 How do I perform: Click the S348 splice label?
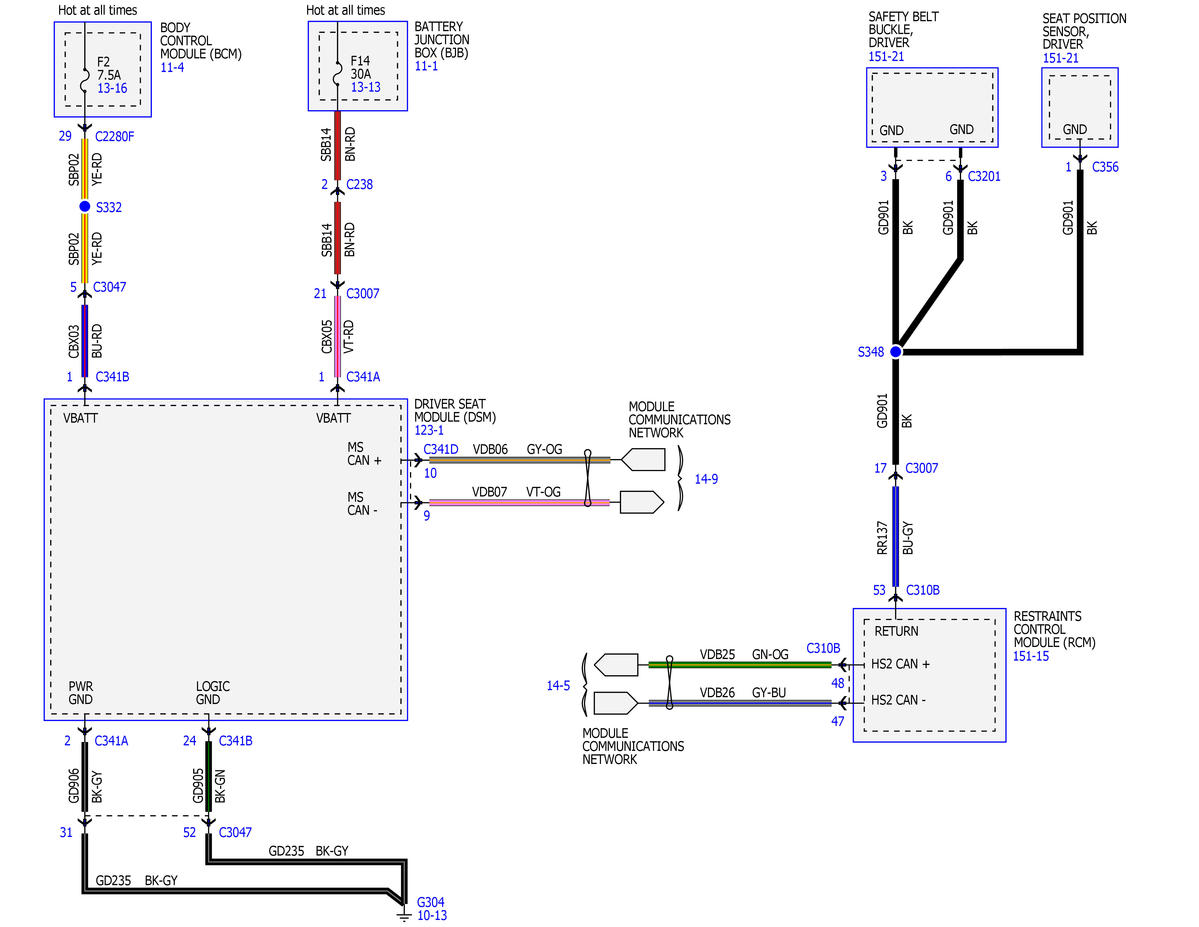[x=871, y=352]
